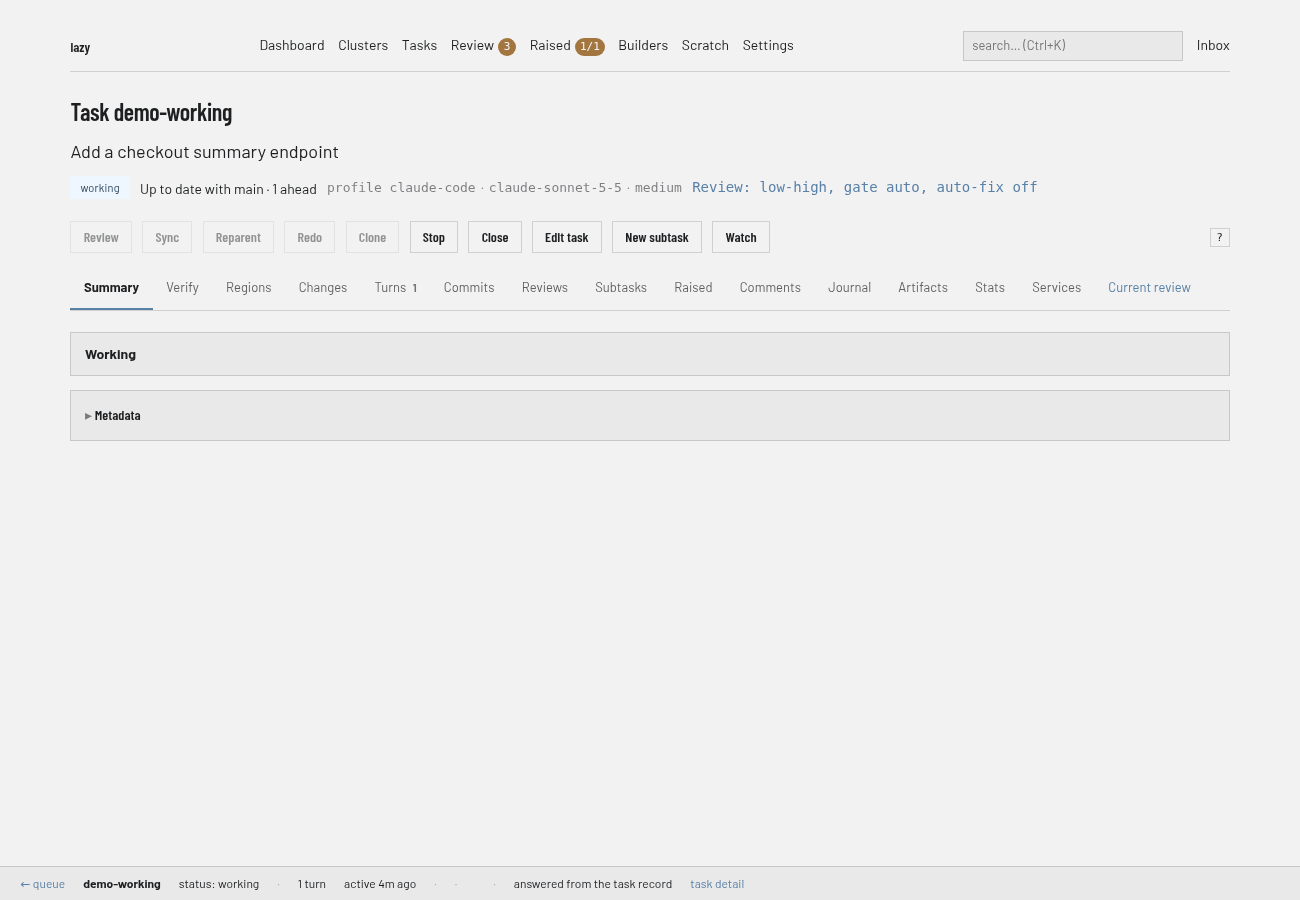
Task: Click the Reparent button
Action: [x=238, y=237]
